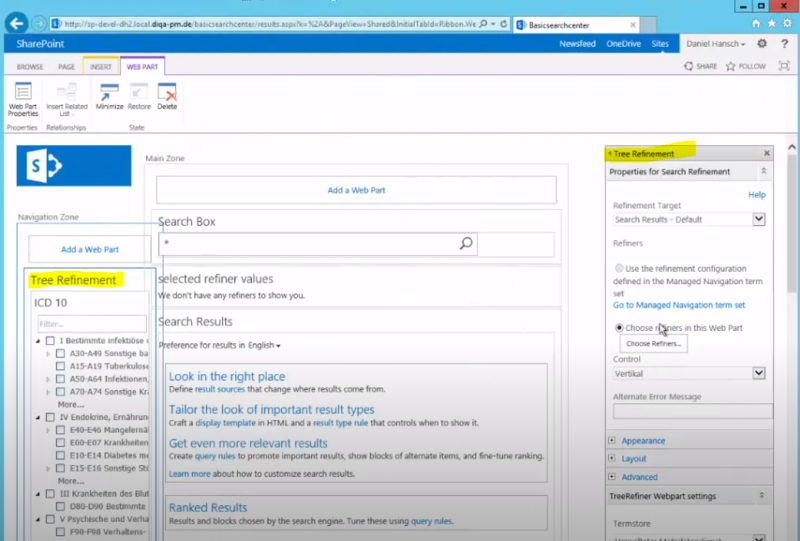Select 'Choose refiners in this Web Part' radio
The image size is (800, 541).
click(619, 327)
